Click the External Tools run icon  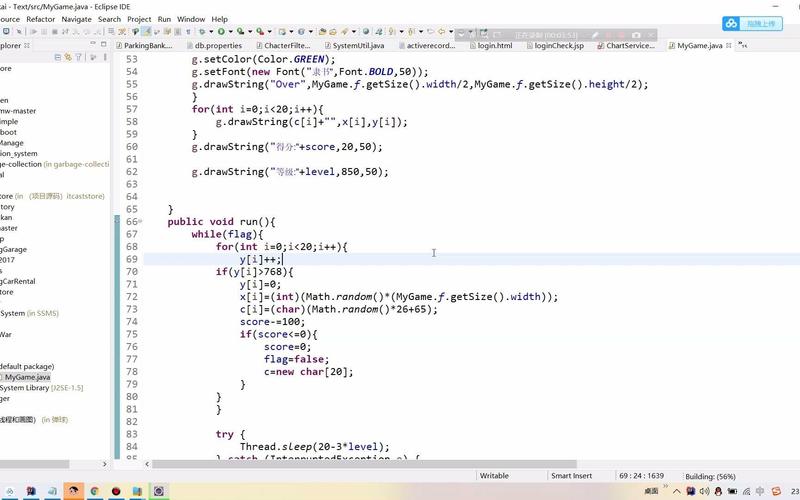point(260,32)
